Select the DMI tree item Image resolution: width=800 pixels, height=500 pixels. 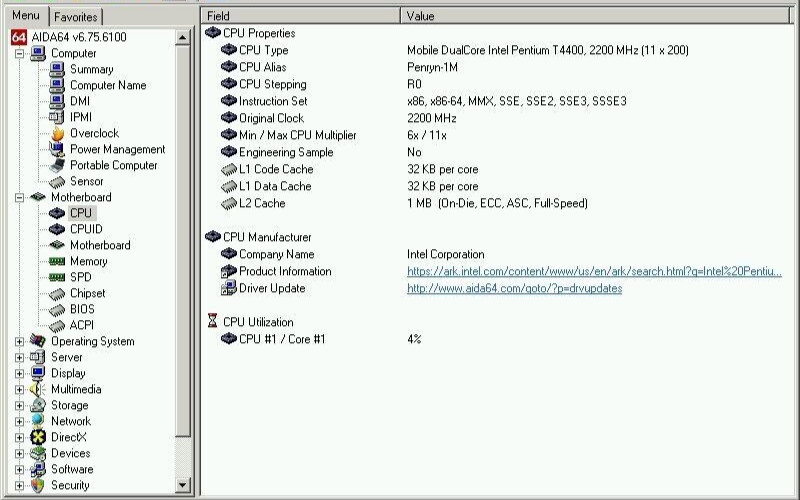coord(80,101)
